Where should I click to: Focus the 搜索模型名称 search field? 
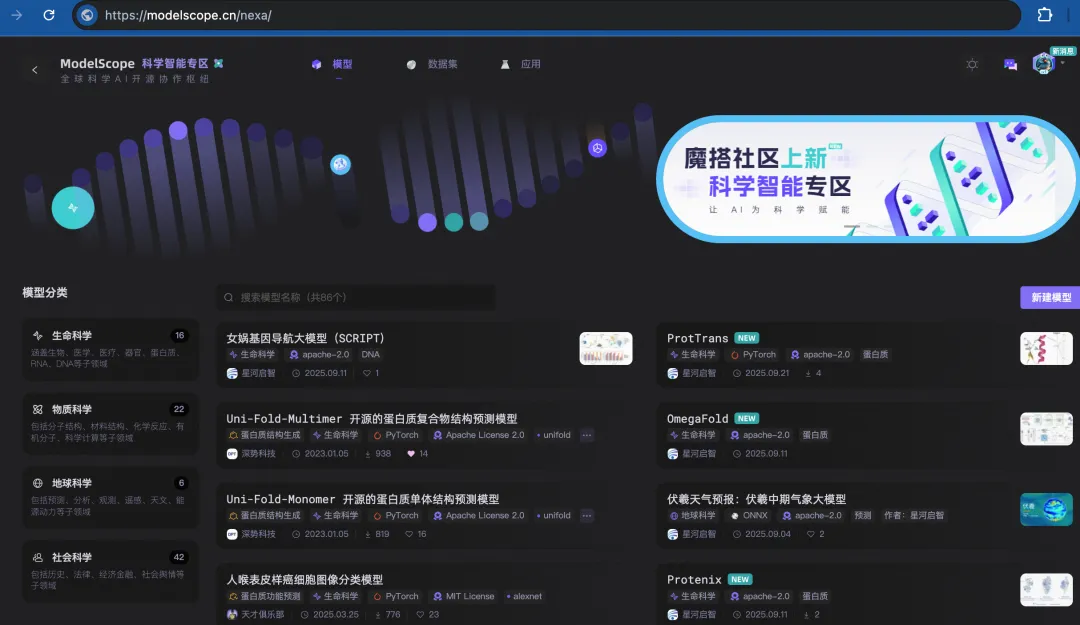(x=356, y=298)
